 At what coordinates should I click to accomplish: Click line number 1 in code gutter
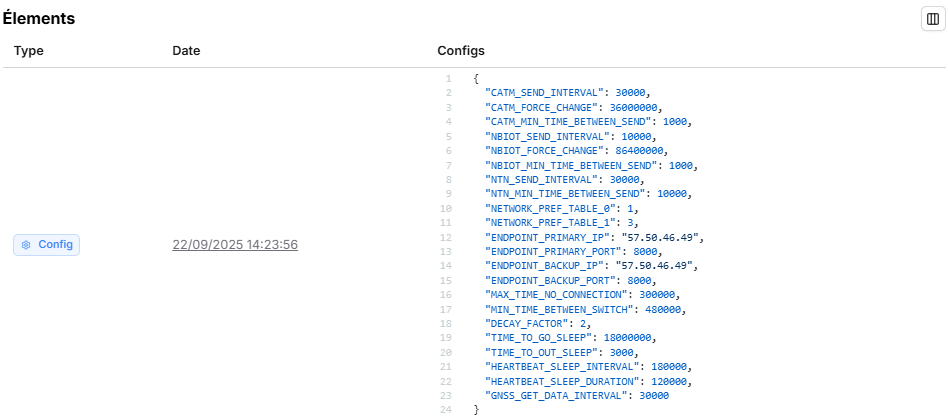coord(448,79)
